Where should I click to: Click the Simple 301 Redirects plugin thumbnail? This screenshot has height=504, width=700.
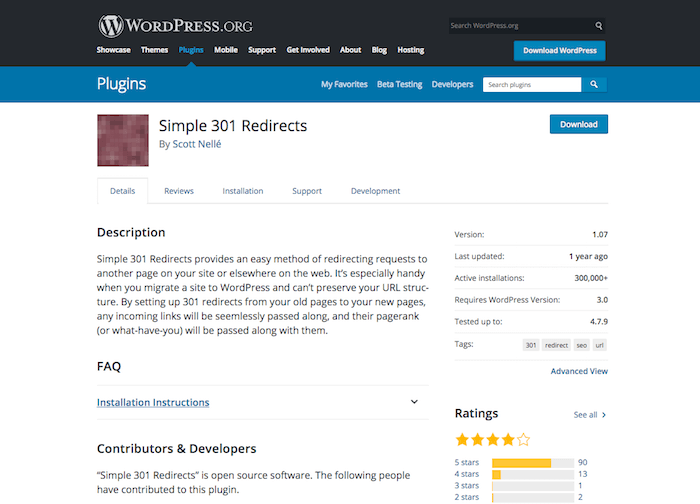click(x=123, y=140)
